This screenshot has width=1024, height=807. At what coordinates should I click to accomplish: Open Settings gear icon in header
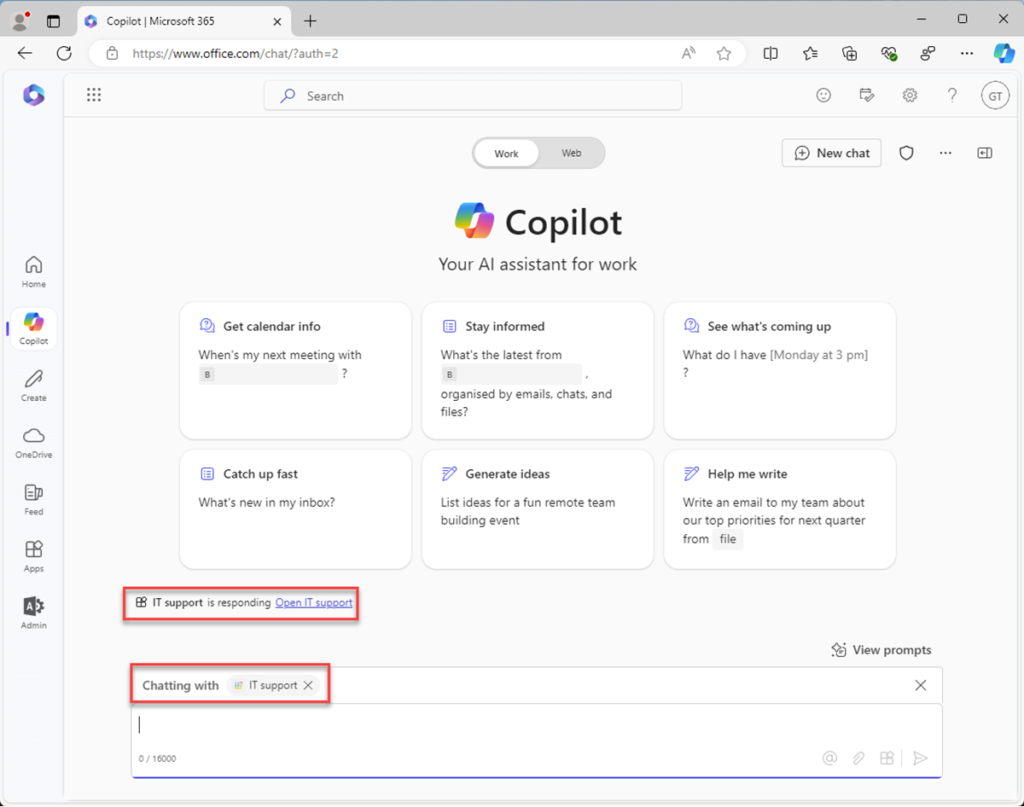(x=910, y=95)
